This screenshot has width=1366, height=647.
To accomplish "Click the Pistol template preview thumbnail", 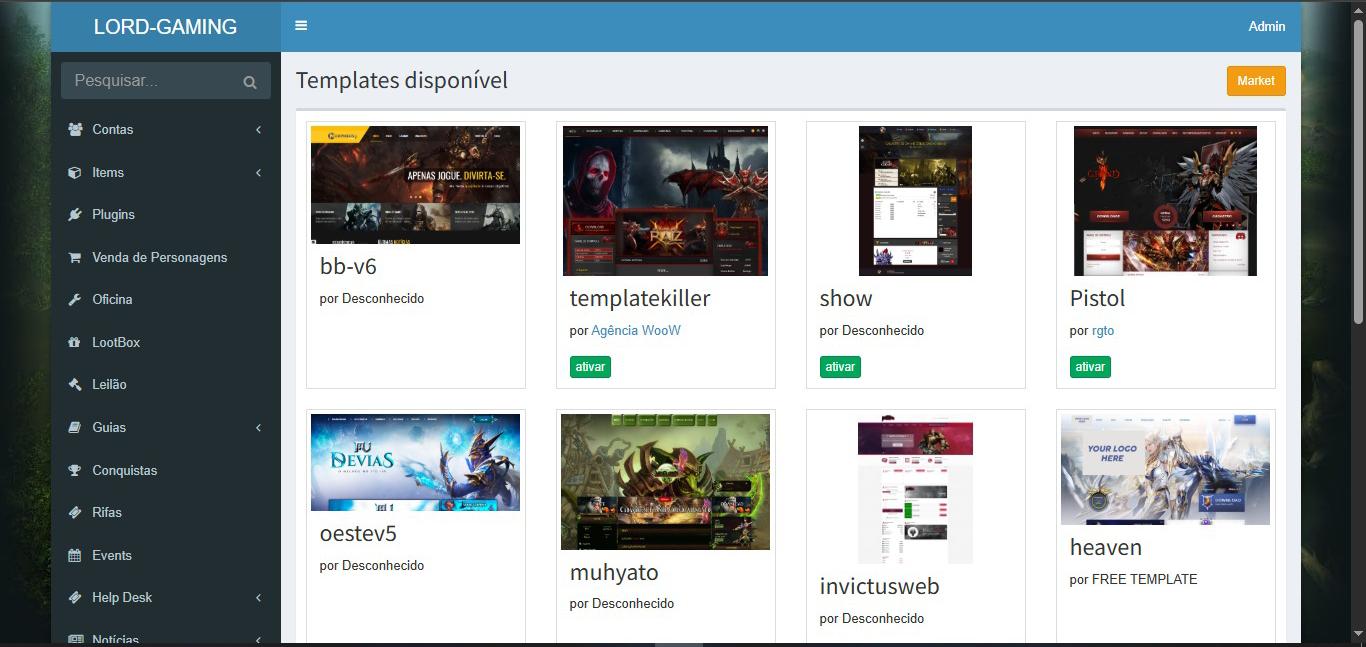I will 1165,201.
